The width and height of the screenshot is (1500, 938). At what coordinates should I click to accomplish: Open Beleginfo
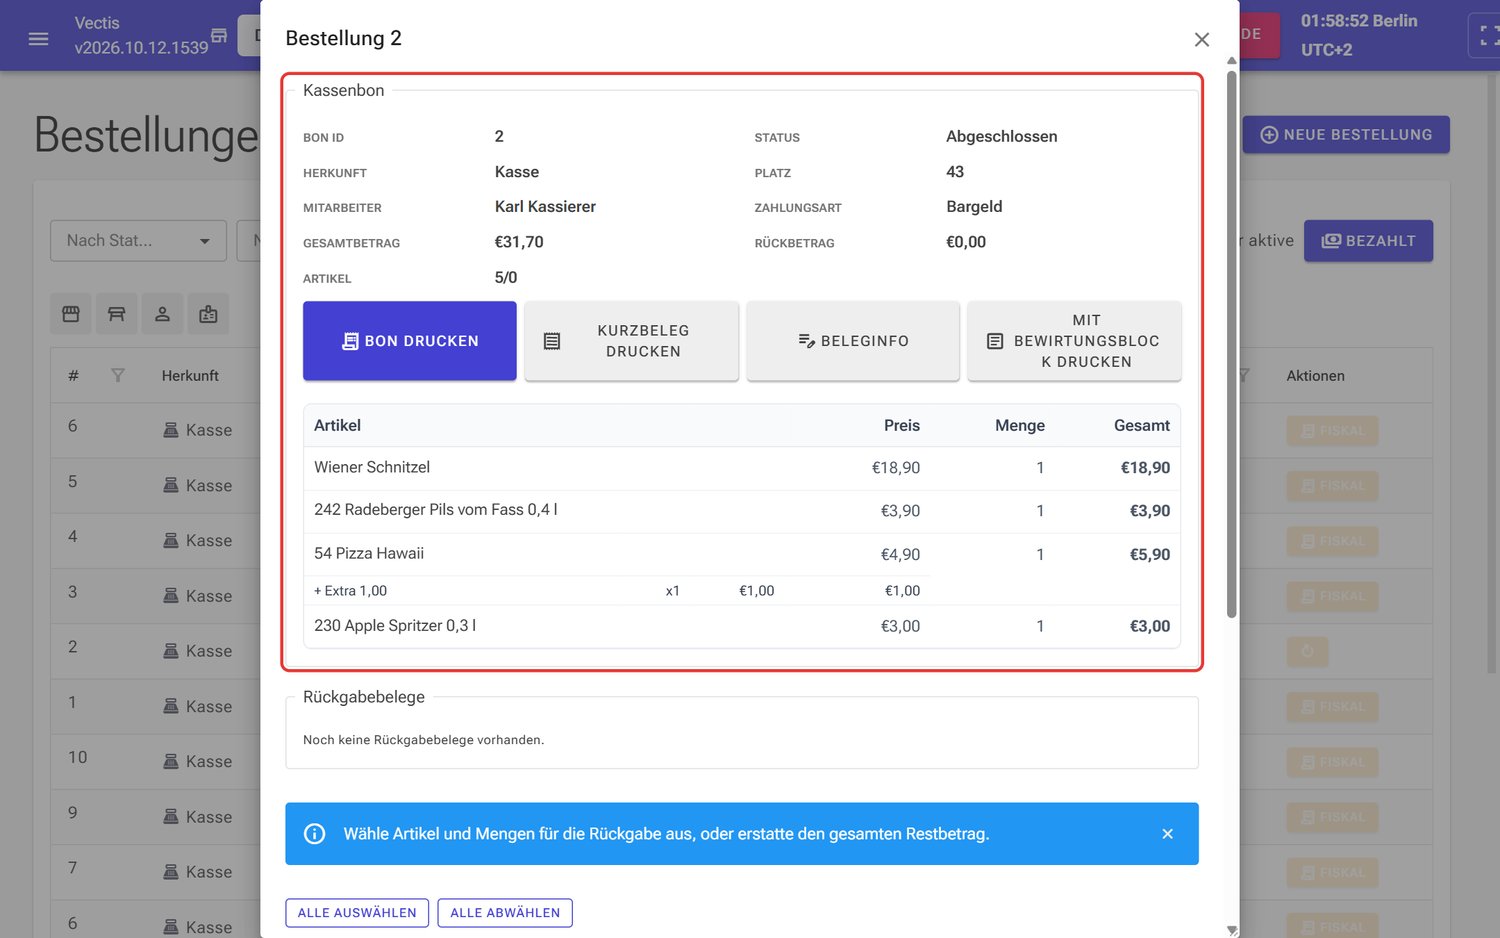click(853, 341)
